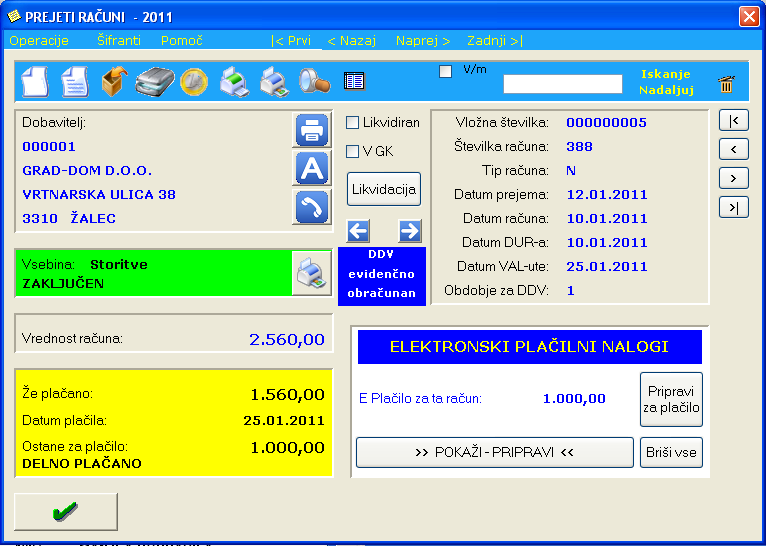Click the blue printer icon beside Dobavitelj
Screen dimensions: 766x546
(311, 130)
